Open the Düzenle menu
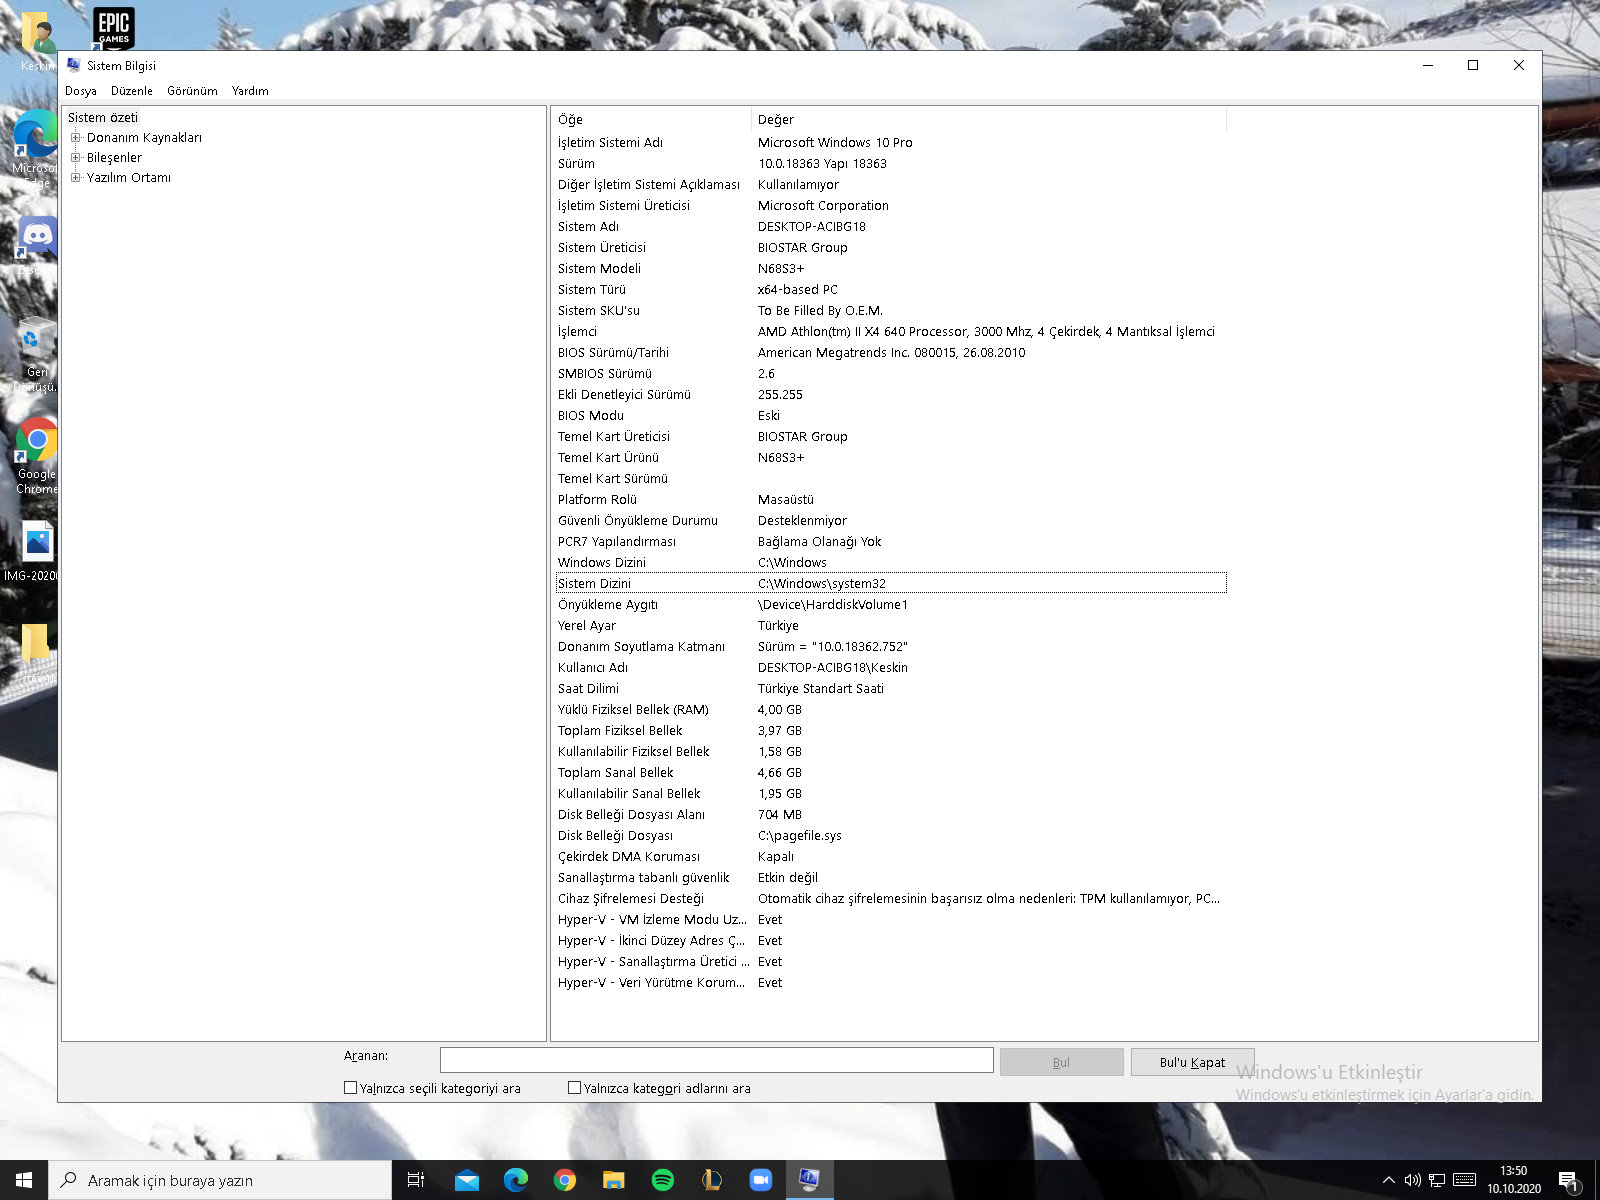This screenshot has height=1200, width=1600. [x=132, y=91]
